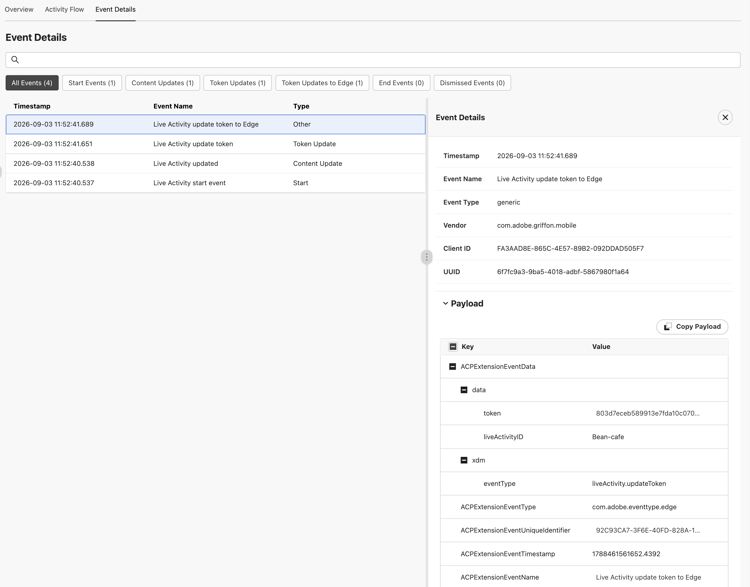Click the search magnifier icon
The height and width of the screenshot is (587, 750).
pos(15,60)
